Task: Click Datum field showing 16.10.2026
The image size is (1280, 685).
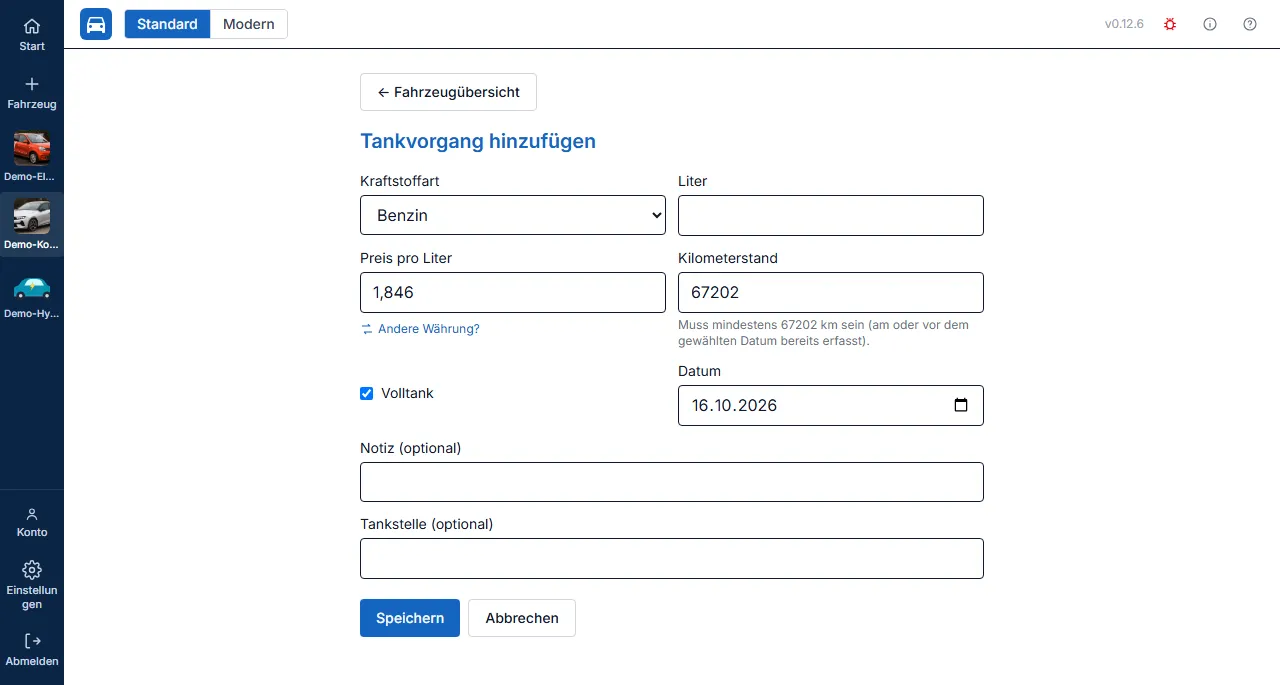Action: 831,405
